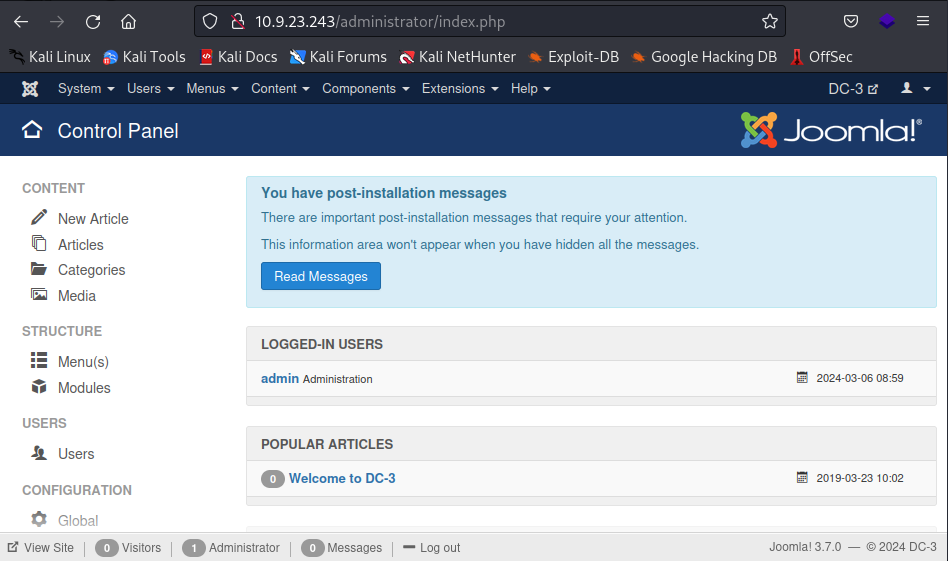Click View Site text in footer

[x=49, y=547]
